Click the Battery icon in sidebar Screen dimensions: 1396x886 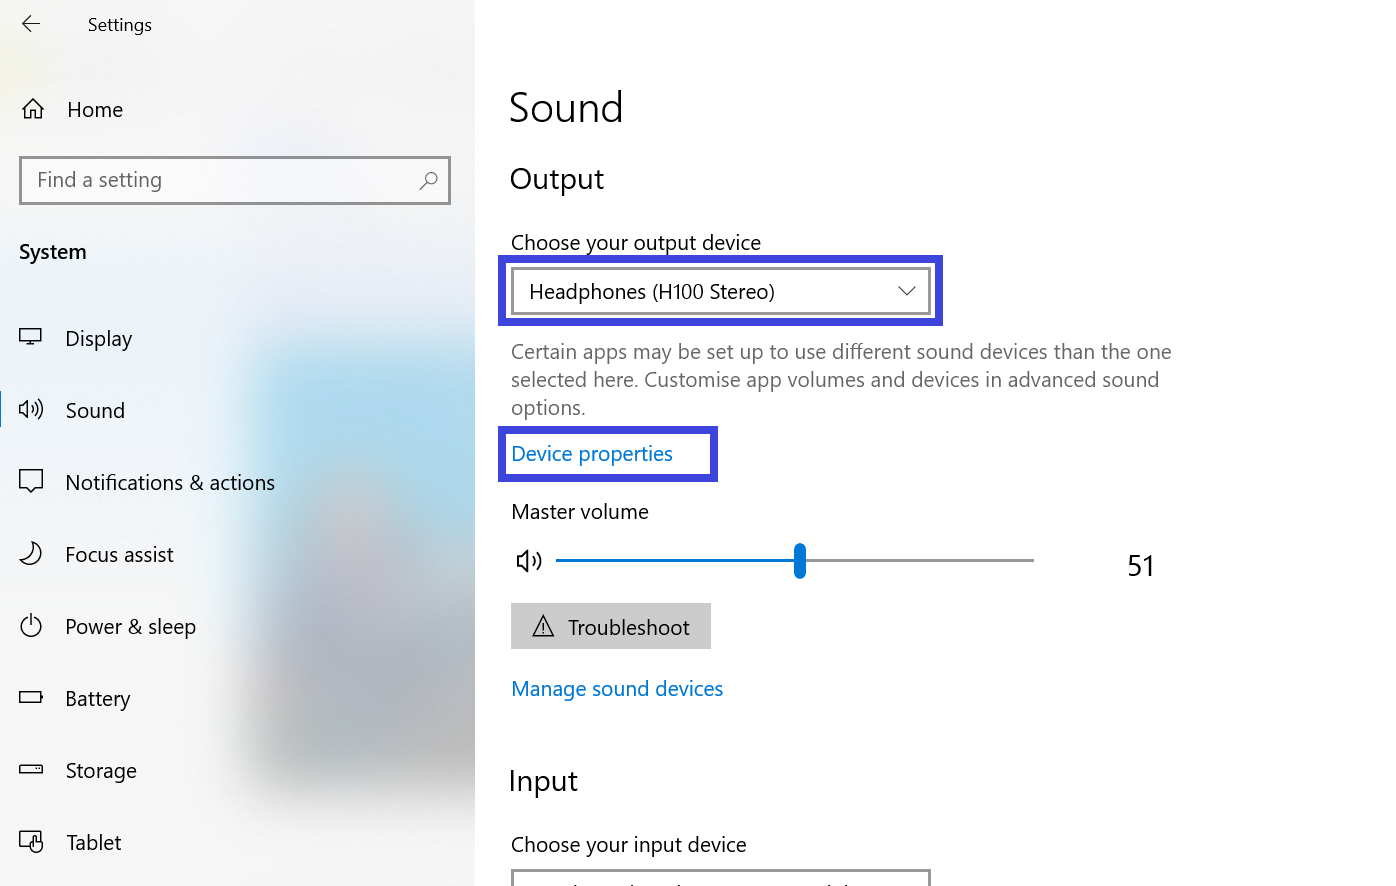[31, 698]
